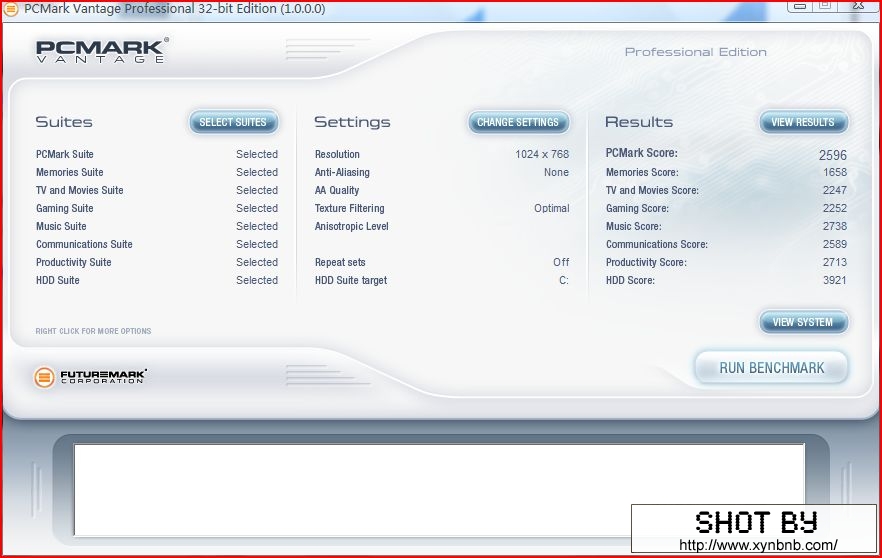The width and height of the screenshot is (882, 558).
Task: Click the TV and Movies Score 2247
Action: coord(835,190)
